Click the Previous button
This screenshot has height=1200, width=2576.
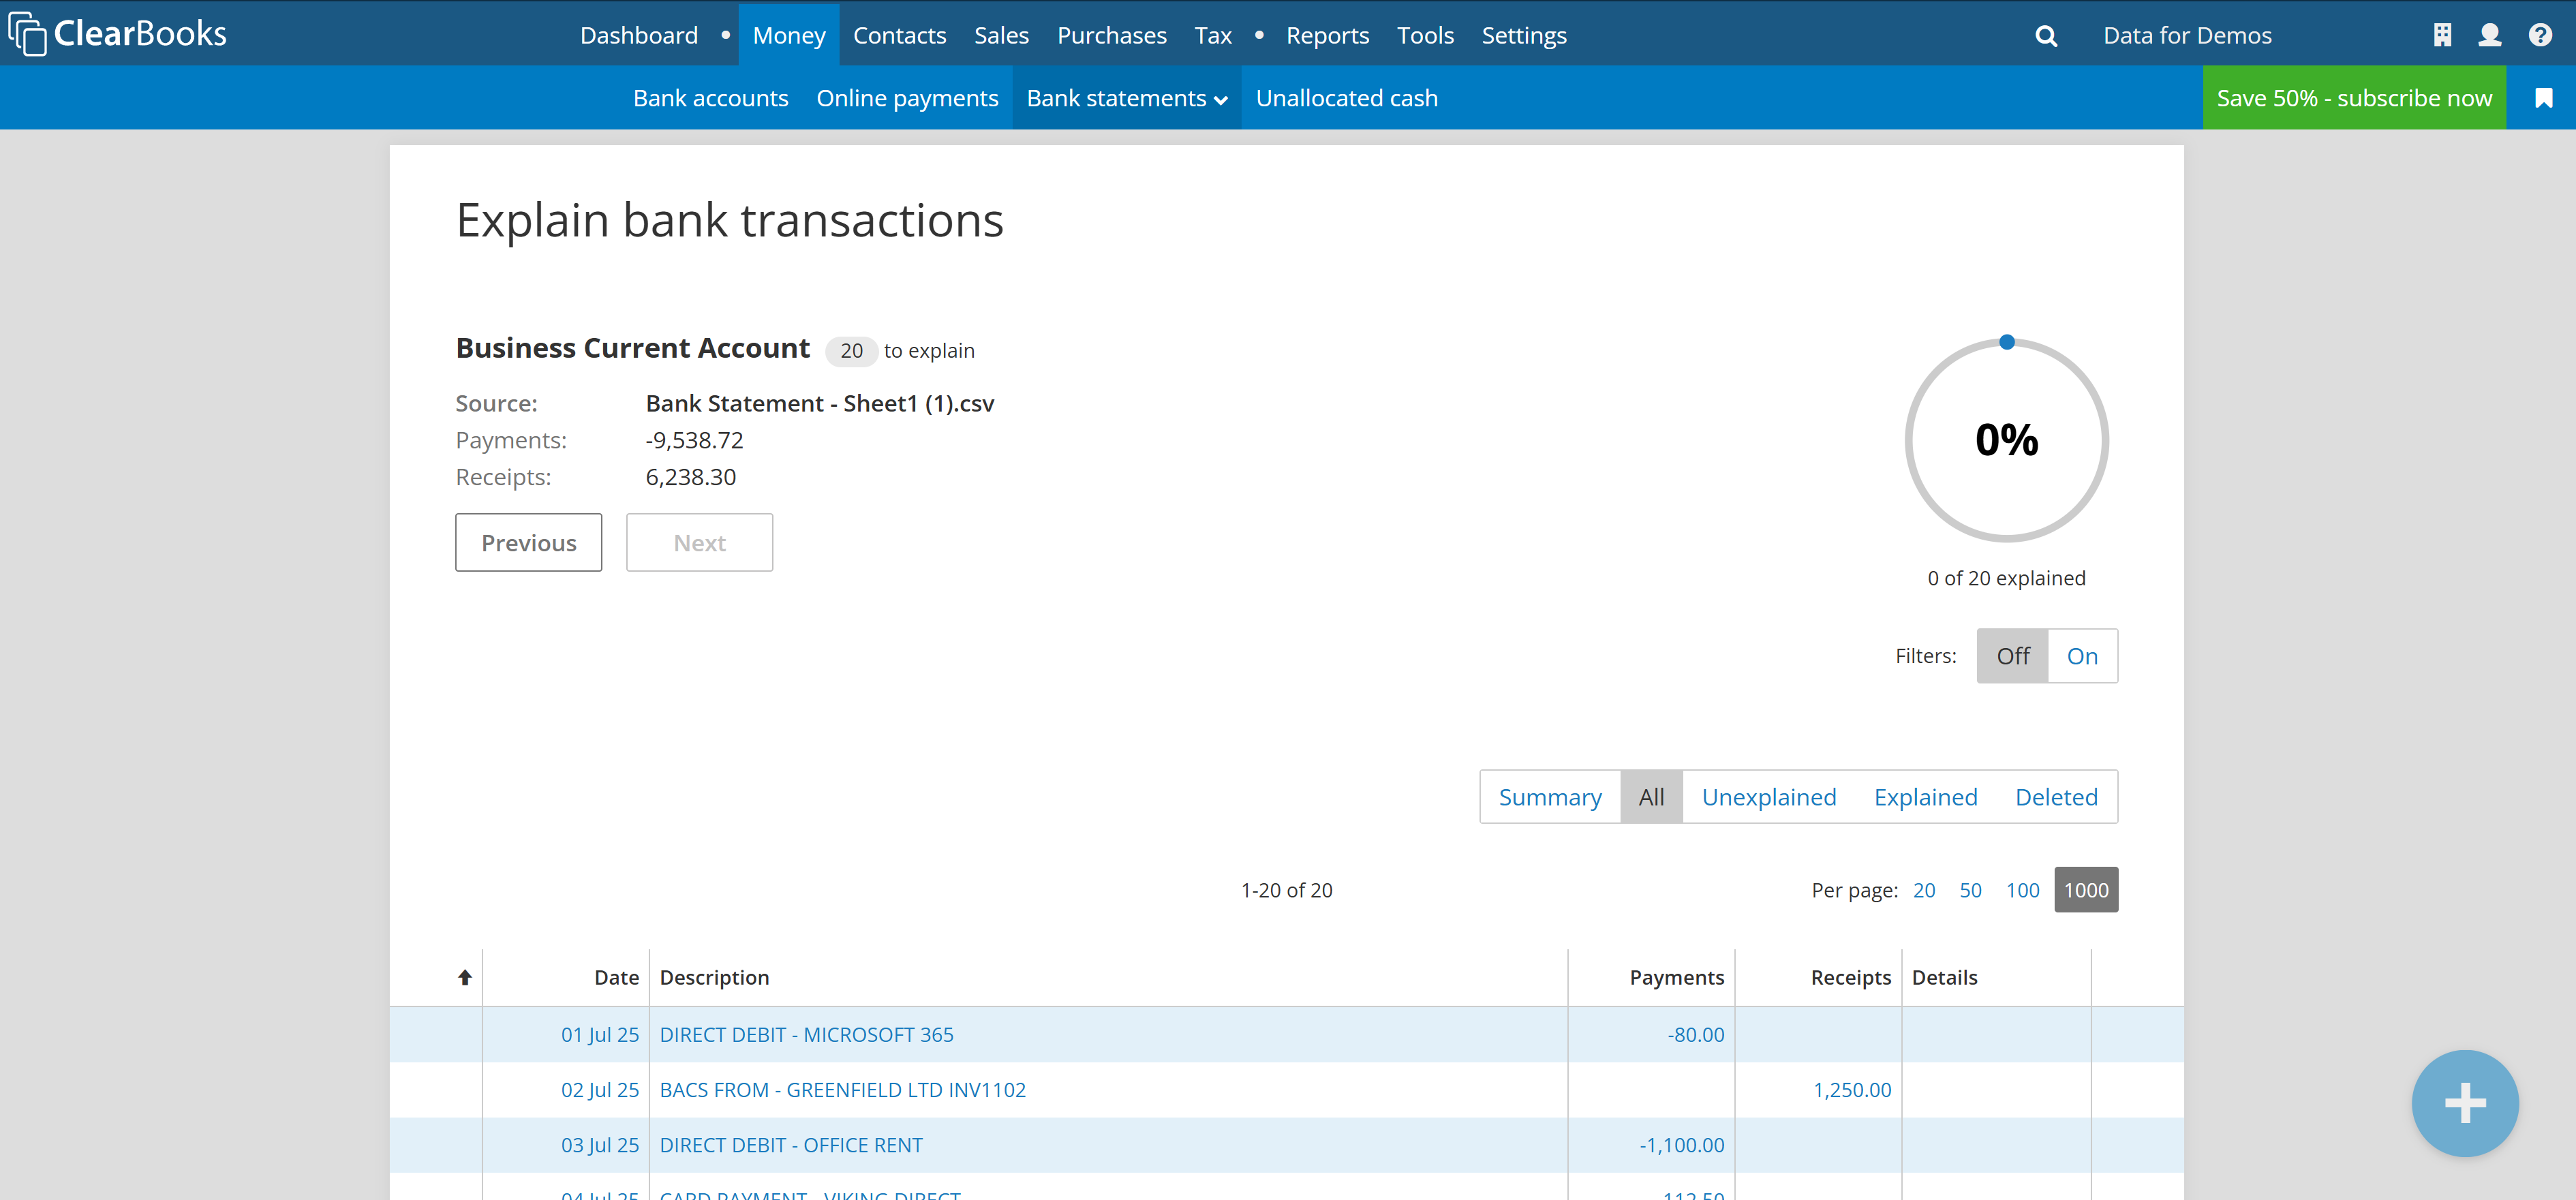tap(528, 543)
